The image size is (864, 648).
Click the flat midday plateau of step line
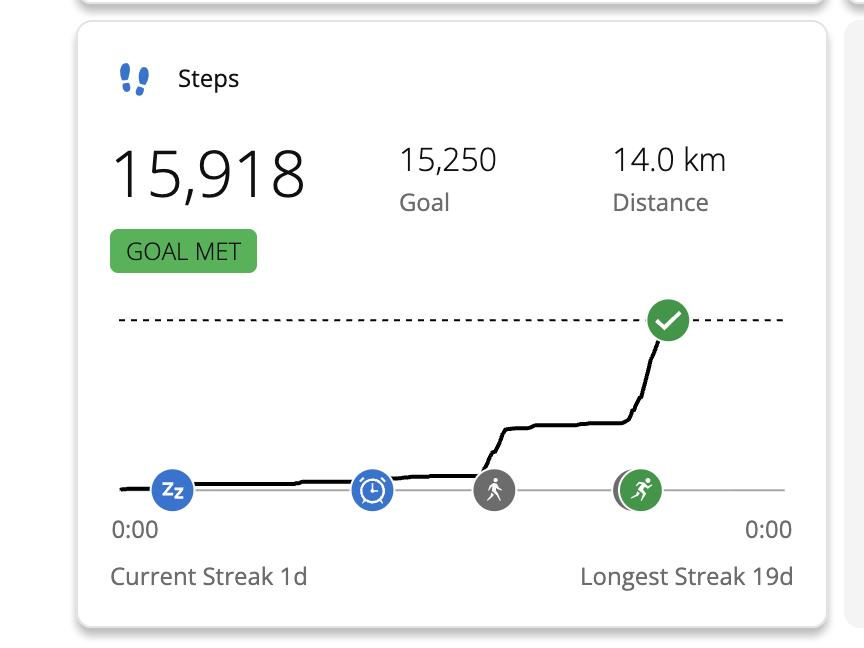coord(565,427)
